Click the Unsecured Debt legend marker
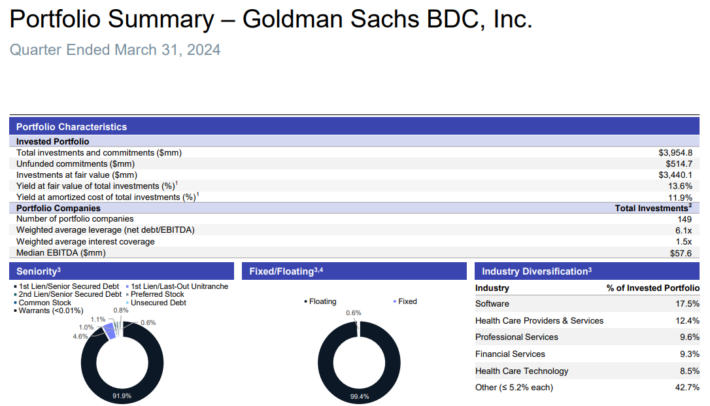 (x=128, y=303)
